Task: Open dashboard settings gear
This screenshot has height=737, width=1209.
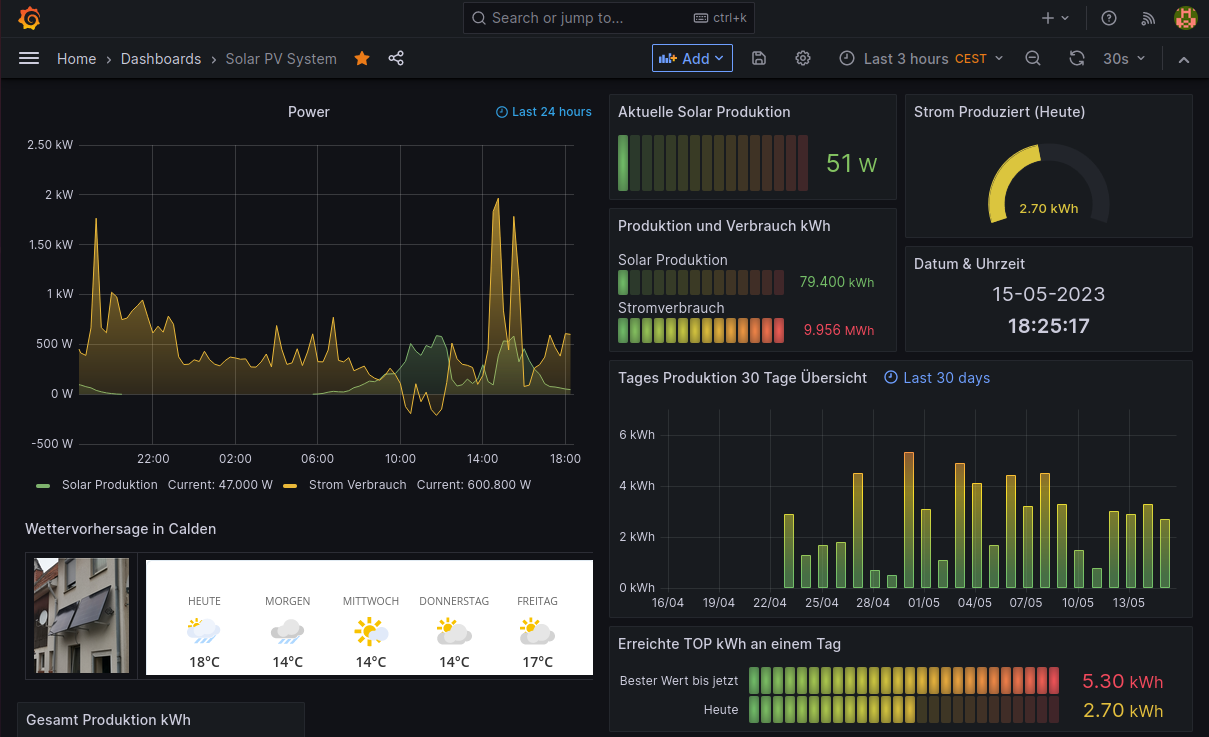Action: tap(803, 59)
